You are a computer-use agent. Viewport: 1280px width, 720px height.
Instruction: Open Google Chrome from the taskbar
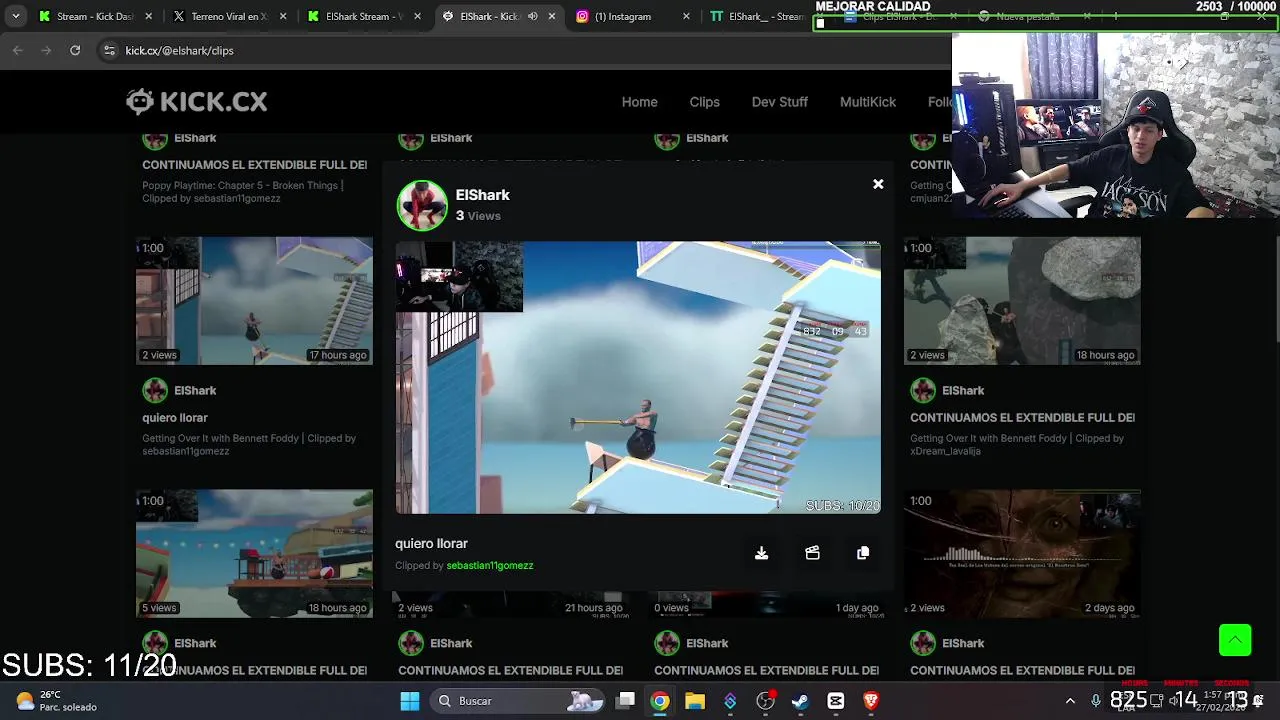(x=660, y=701)
